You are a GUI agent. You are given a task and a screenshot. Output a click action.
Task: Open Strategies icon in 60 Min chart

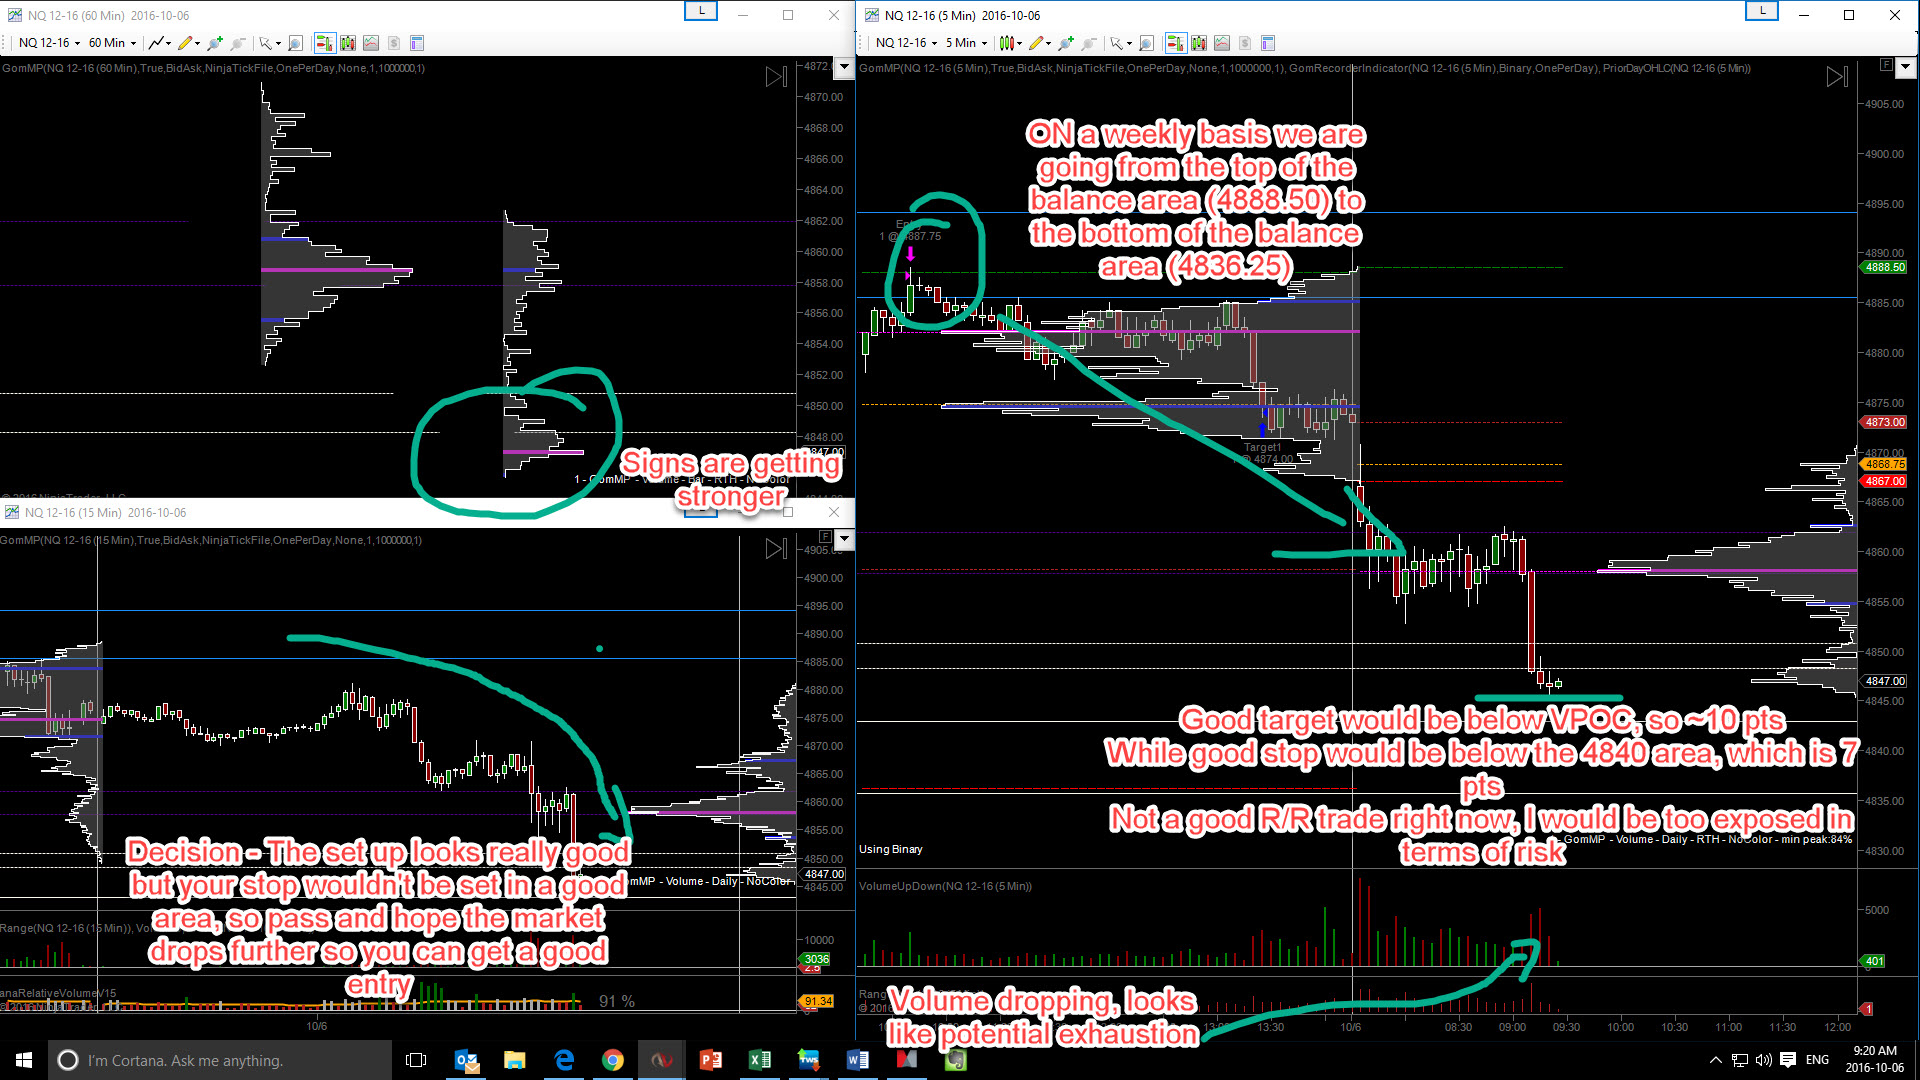[394, 43]
